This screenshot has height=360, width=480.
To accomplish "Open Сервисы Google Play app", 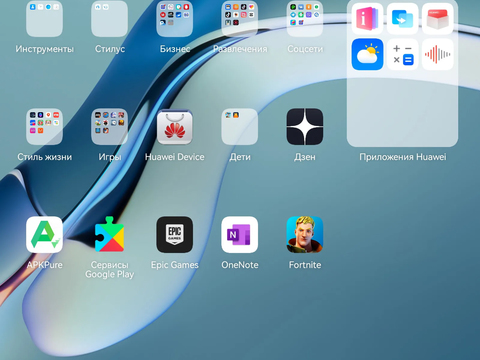I will pos(109,235).
